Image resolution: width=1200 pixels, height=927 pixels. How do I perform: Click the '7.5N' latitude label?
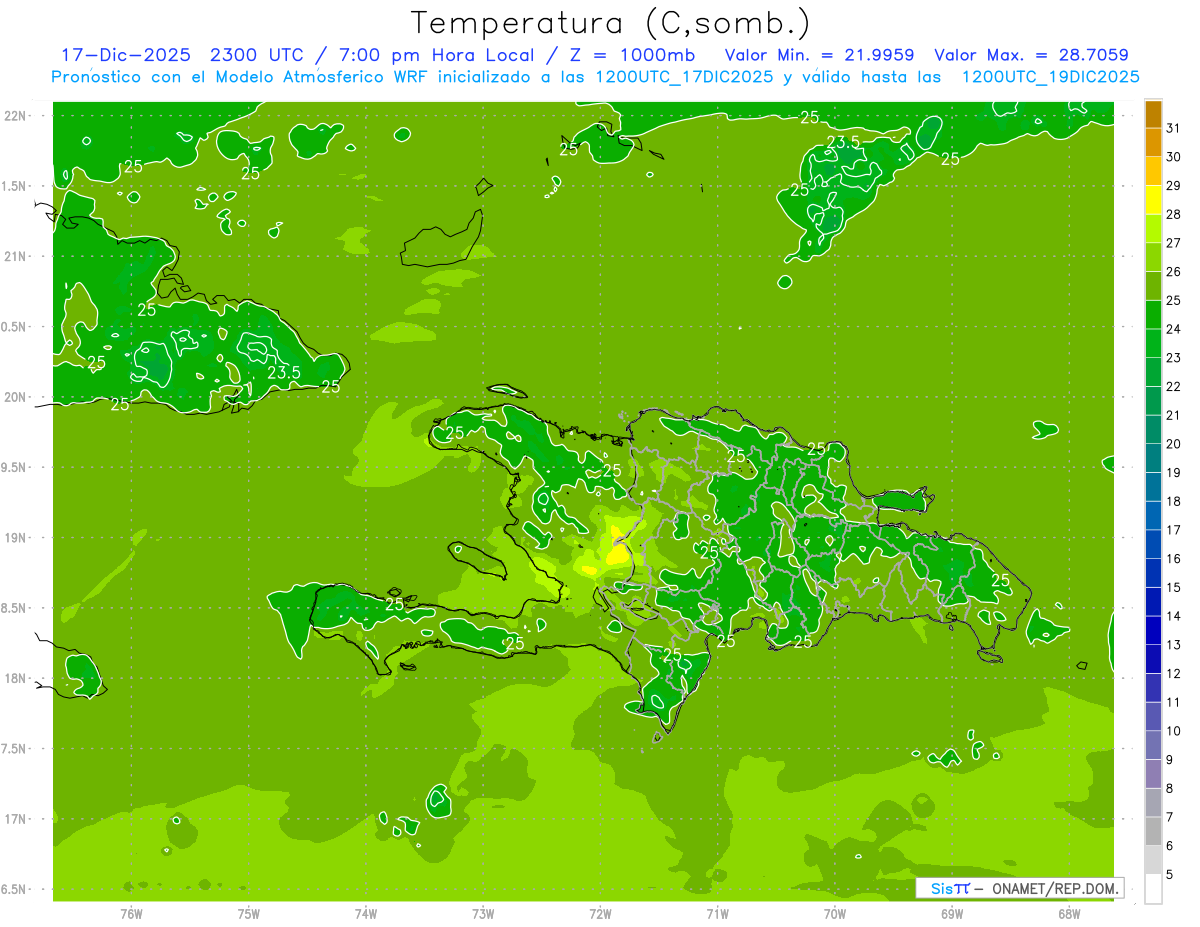(x=15, y=749)
